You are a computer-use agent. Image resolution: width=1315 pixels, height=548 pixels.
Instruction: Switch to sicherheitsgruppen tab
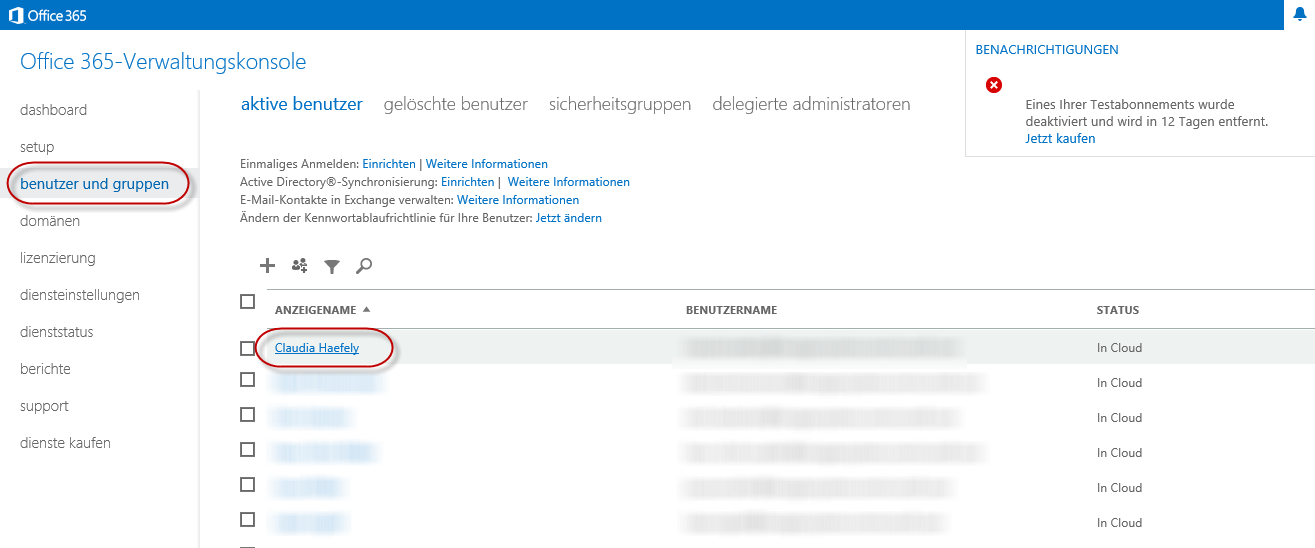(x=620, y=104)
